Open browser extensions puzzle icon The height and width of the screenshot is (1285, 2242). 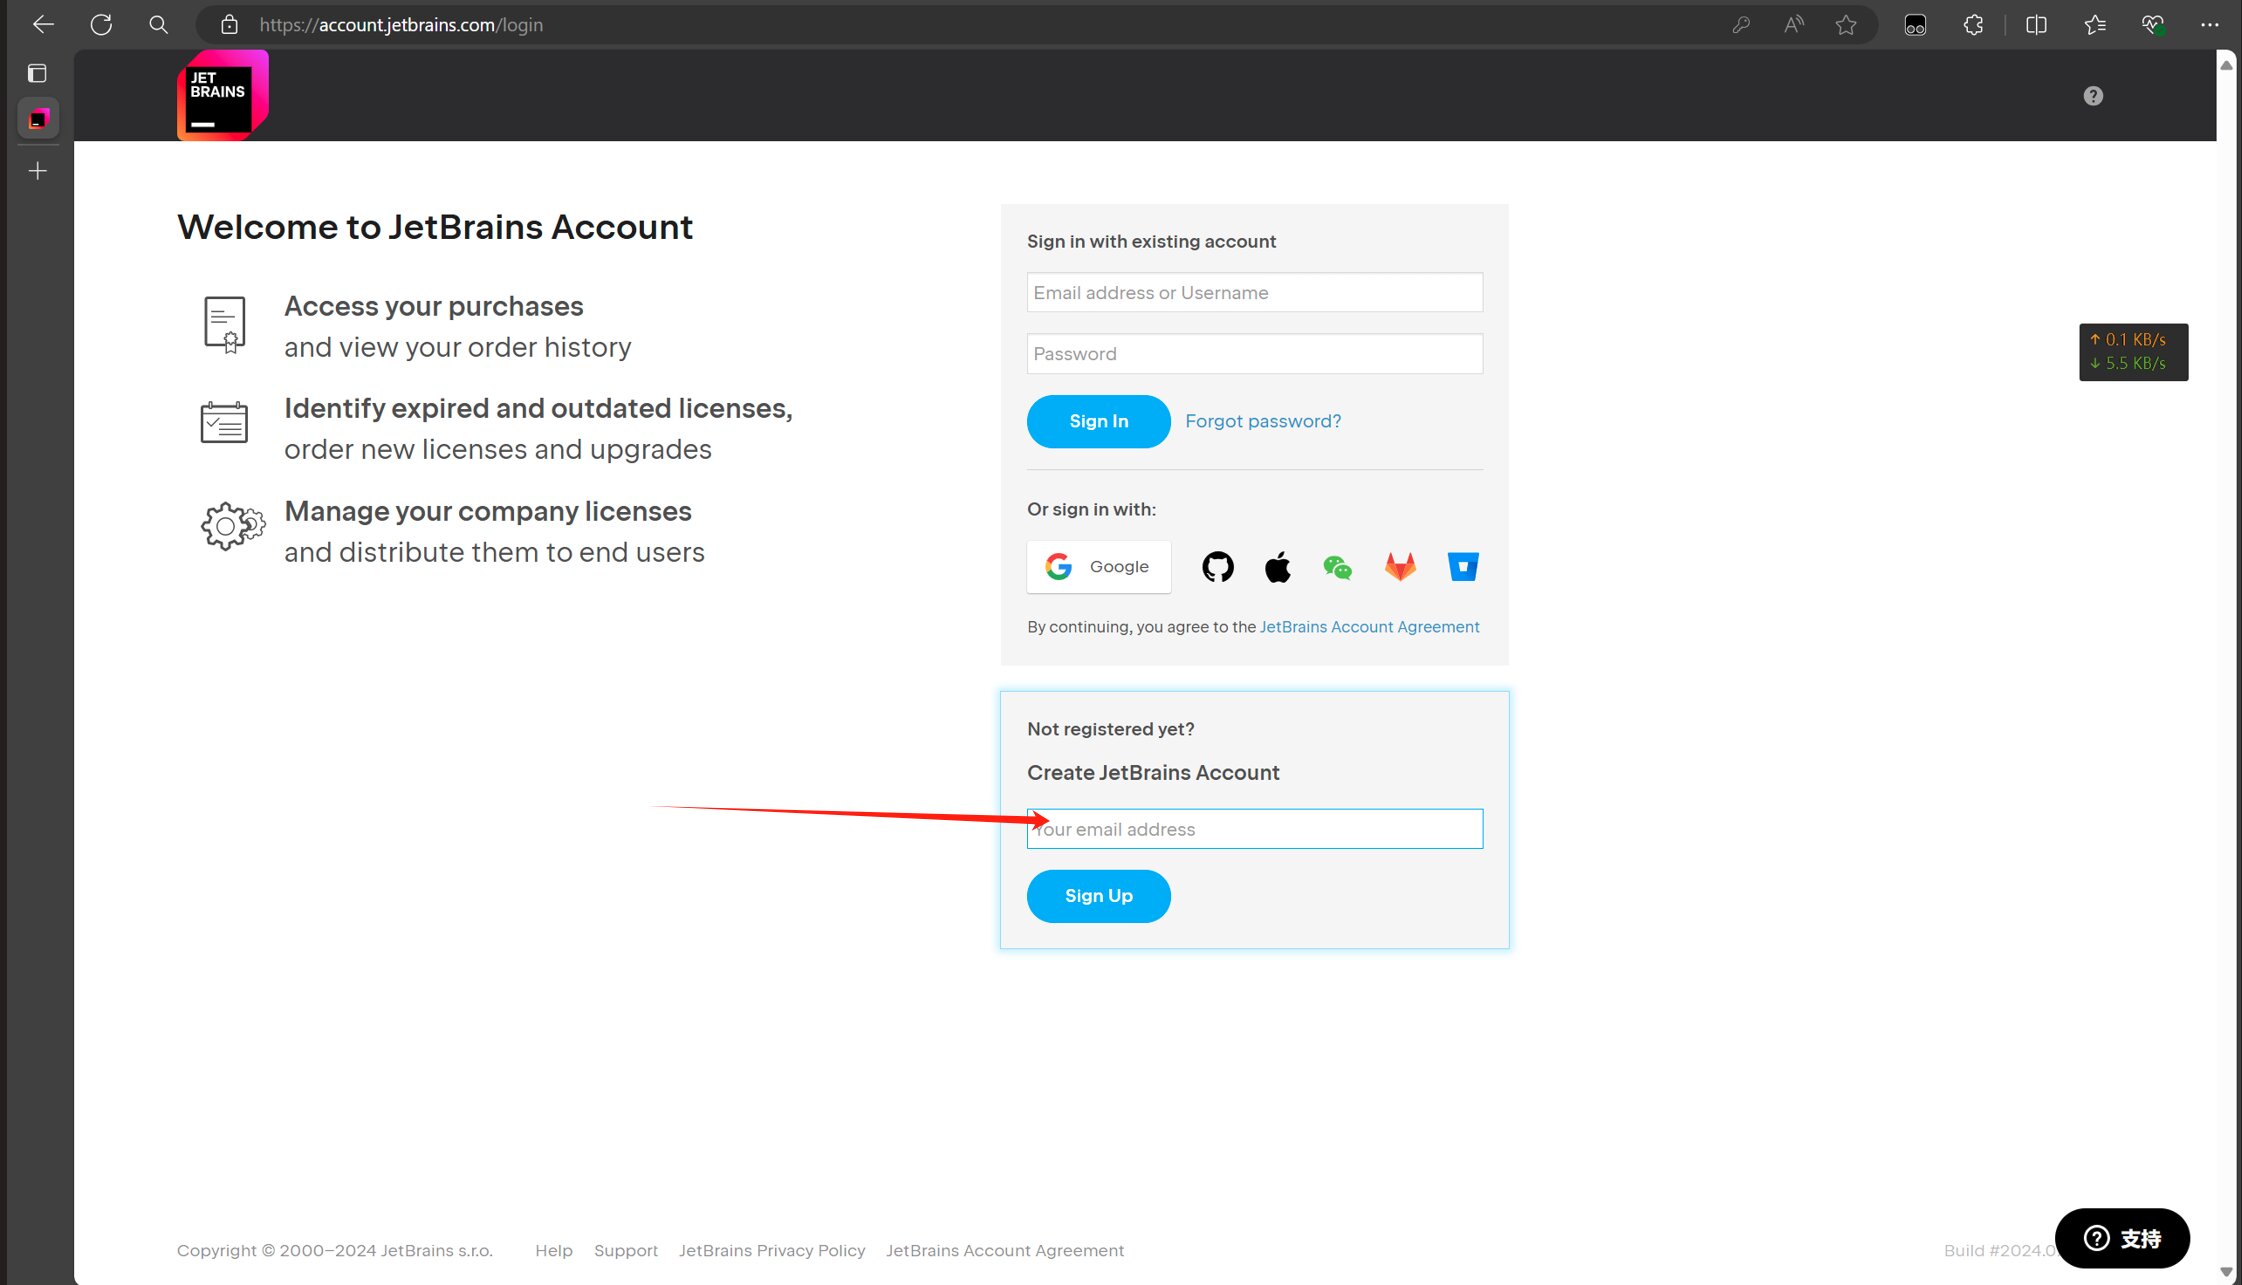pyautogui.click(x=1973, y=25)
